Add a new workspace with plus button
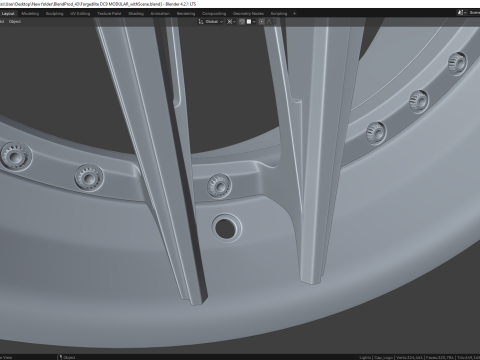 tap(294, 14)
